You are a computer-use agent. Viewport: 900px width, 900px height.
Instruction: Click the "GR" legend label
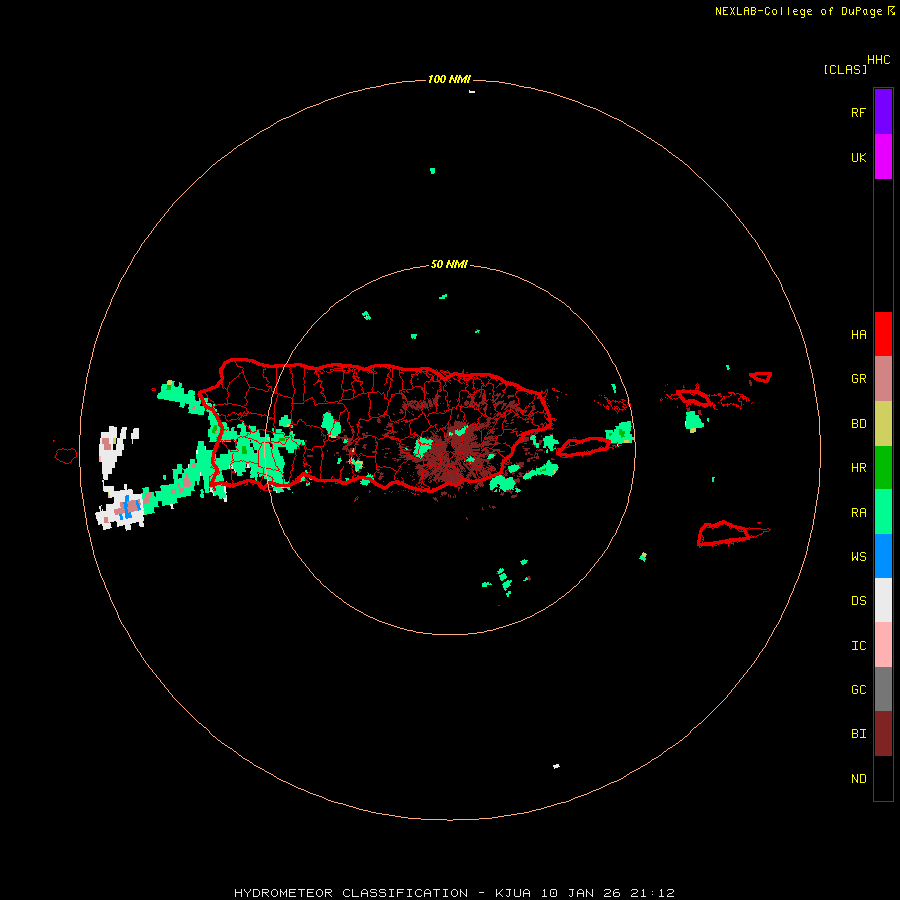tap(858, 379)
